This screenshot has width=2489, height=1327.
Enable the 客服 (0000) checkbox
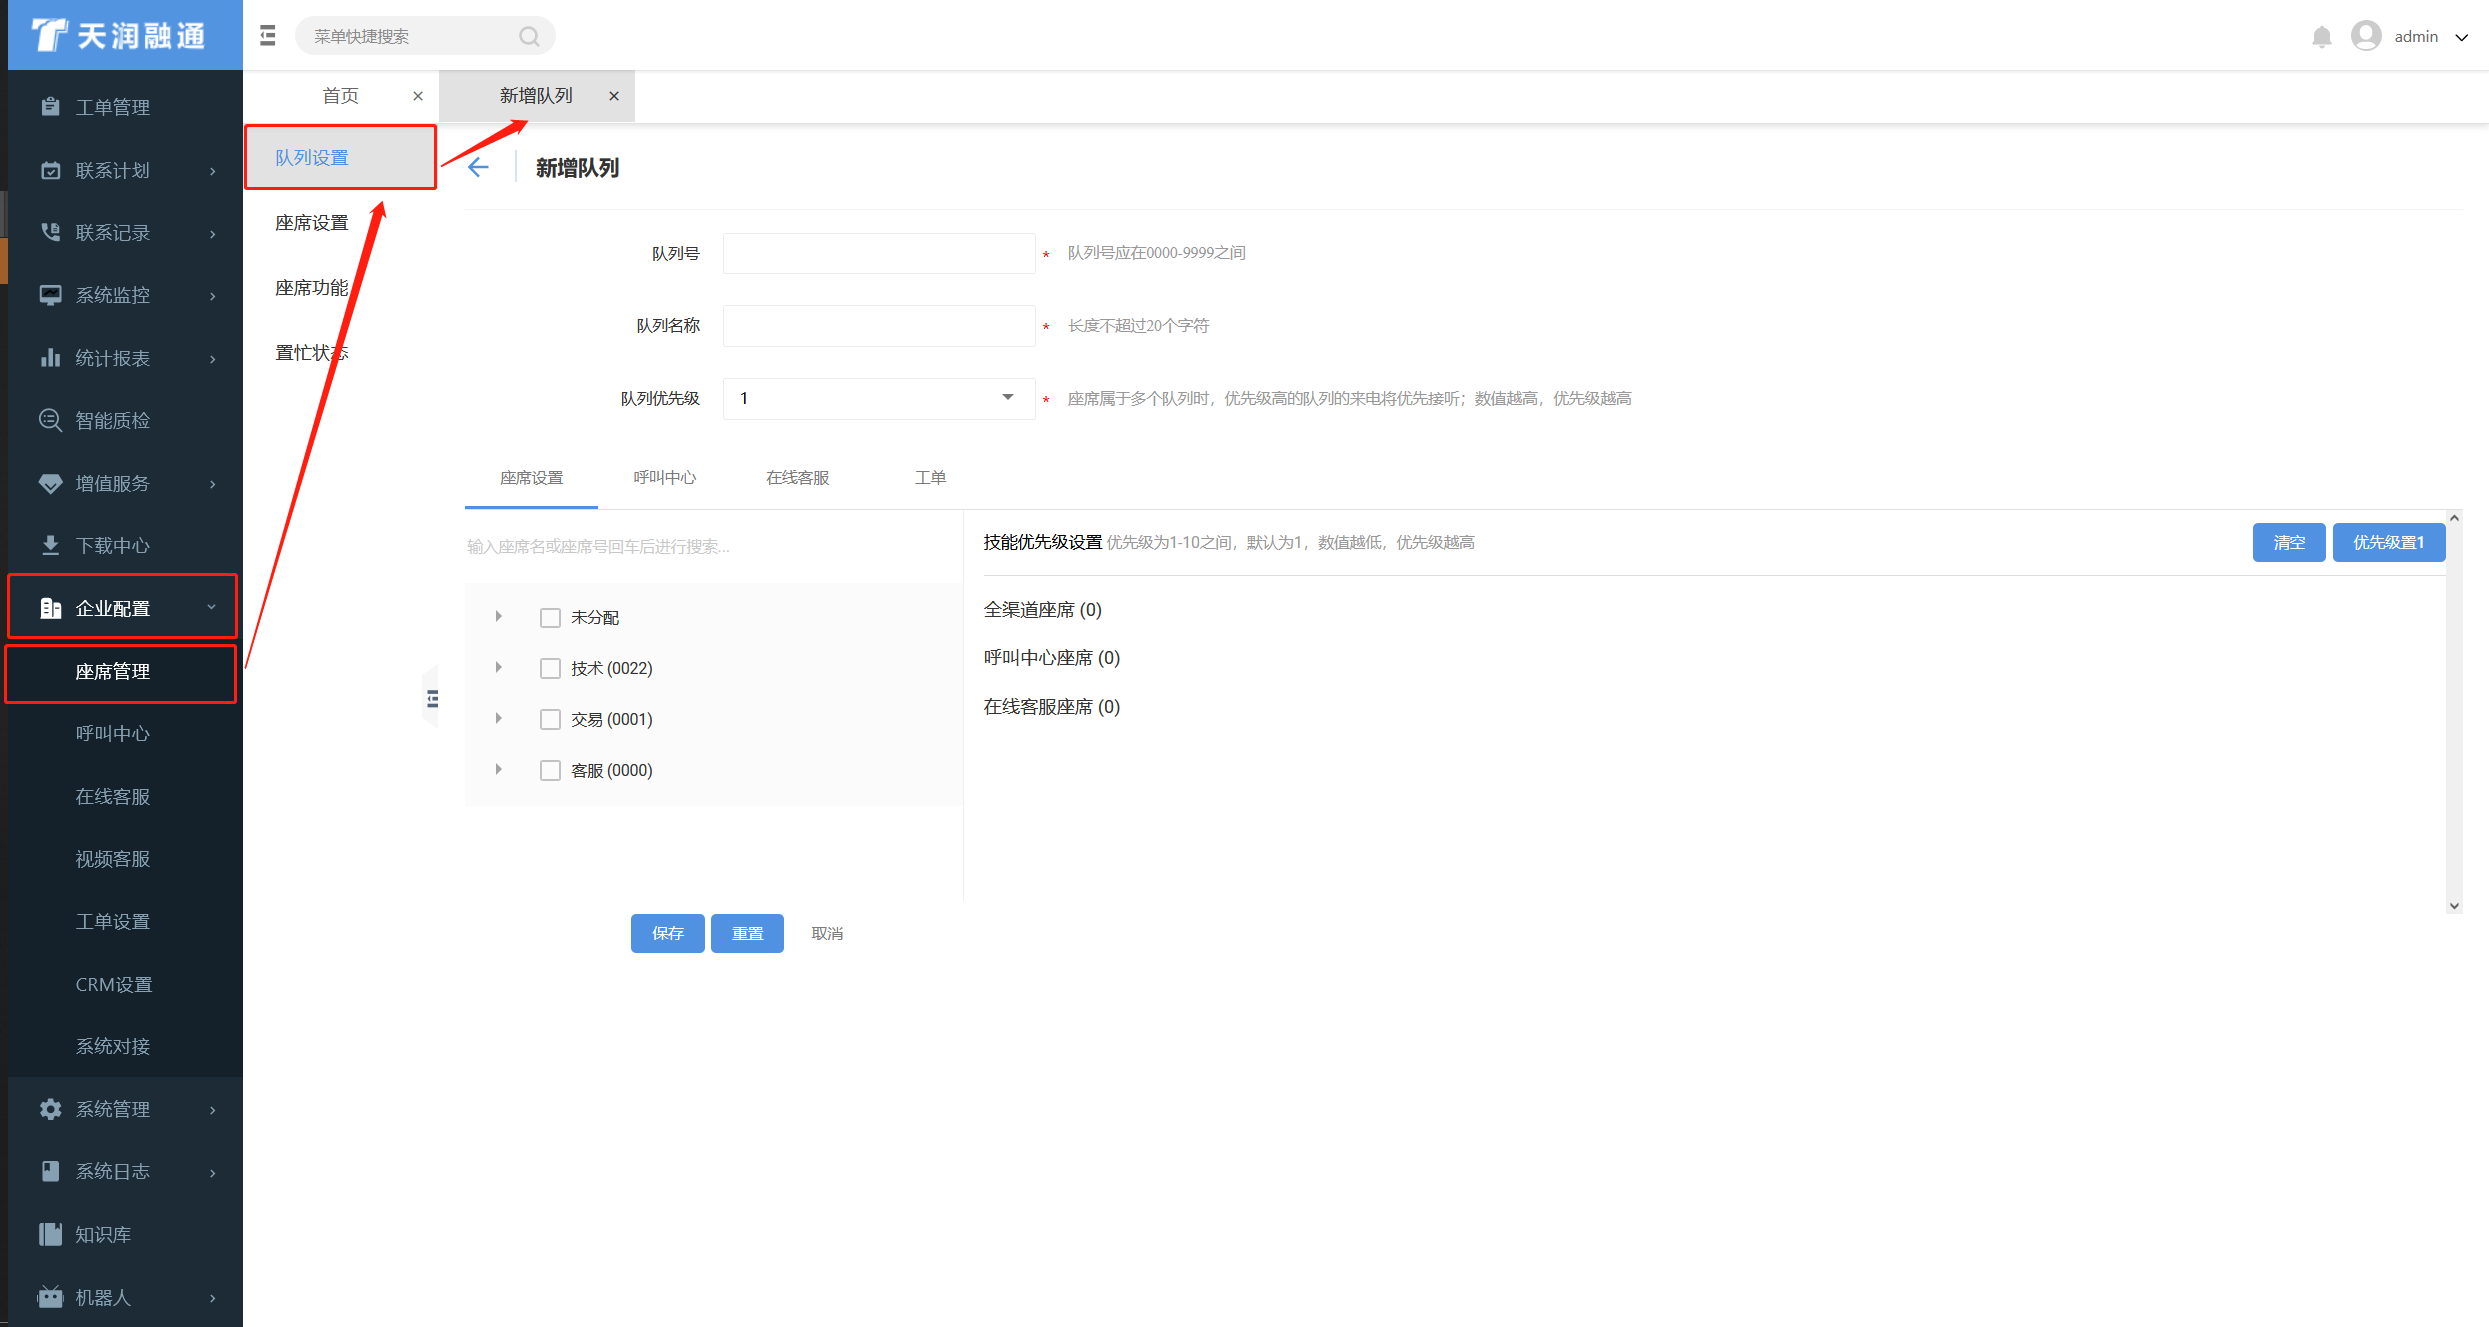pos(550,770)
